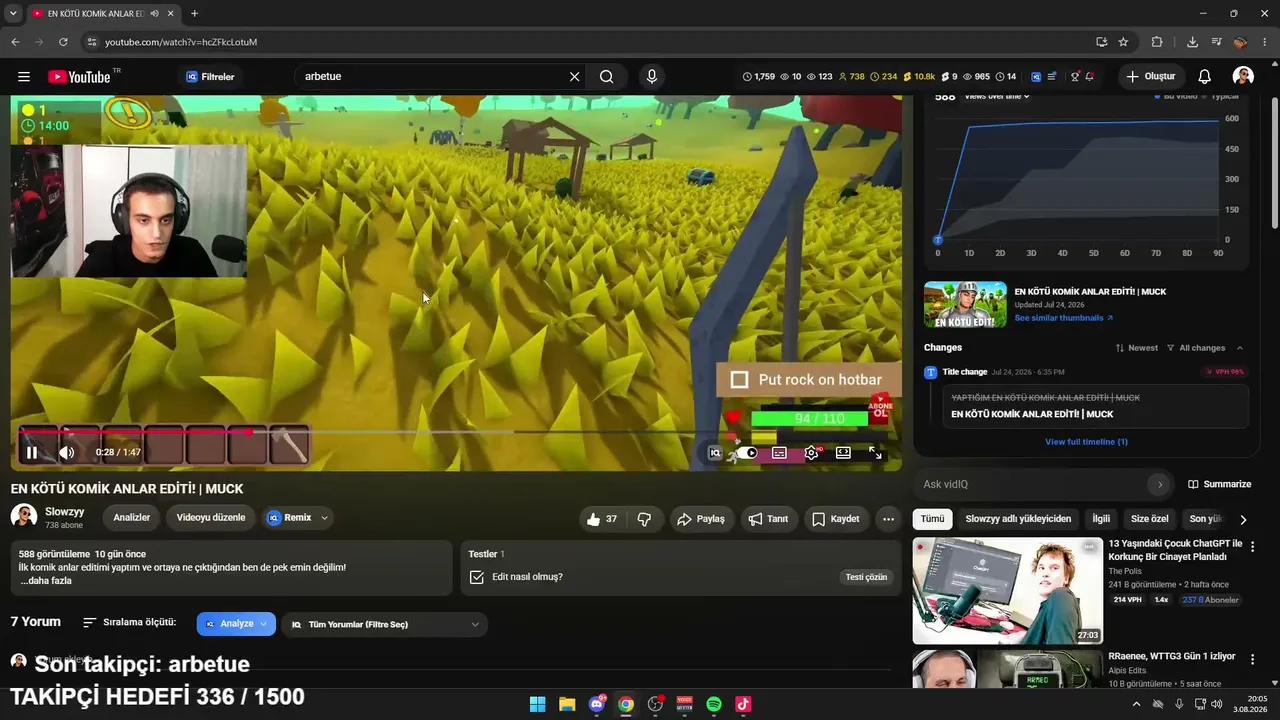Turn on subtitles in the player
This screenshot has width=1280, height=720.
[779, 453]
